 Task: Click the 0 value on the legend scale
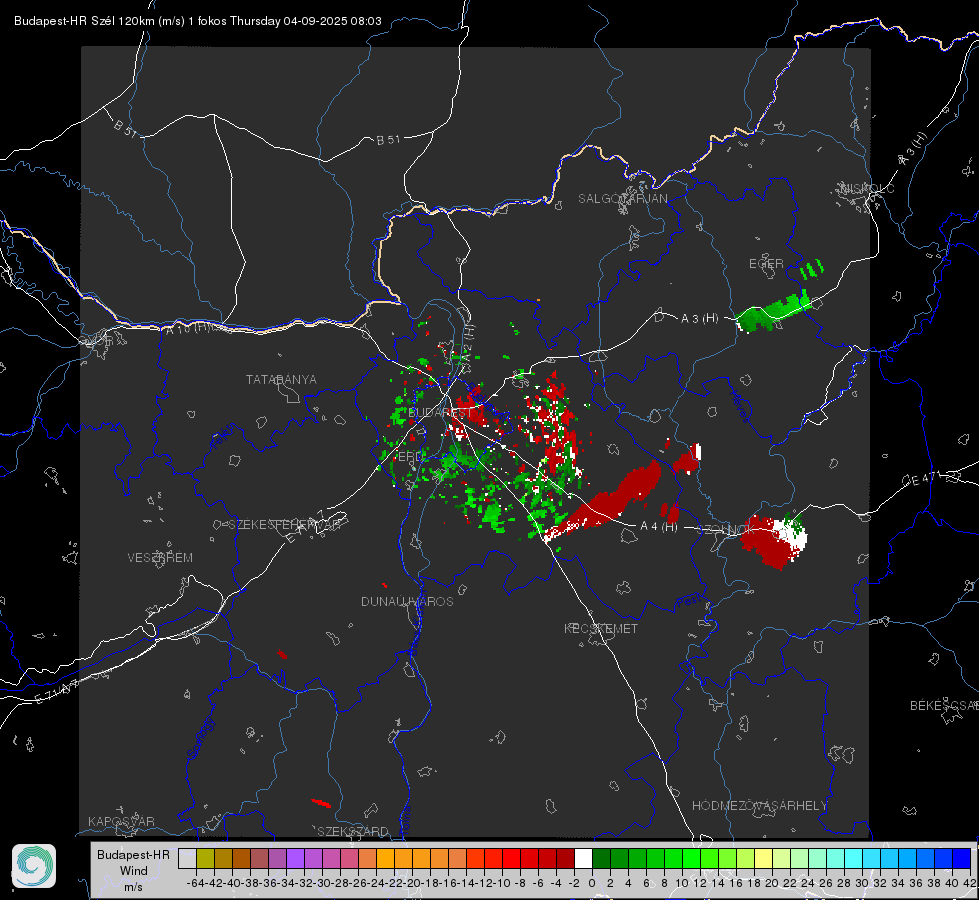(592, 883)
